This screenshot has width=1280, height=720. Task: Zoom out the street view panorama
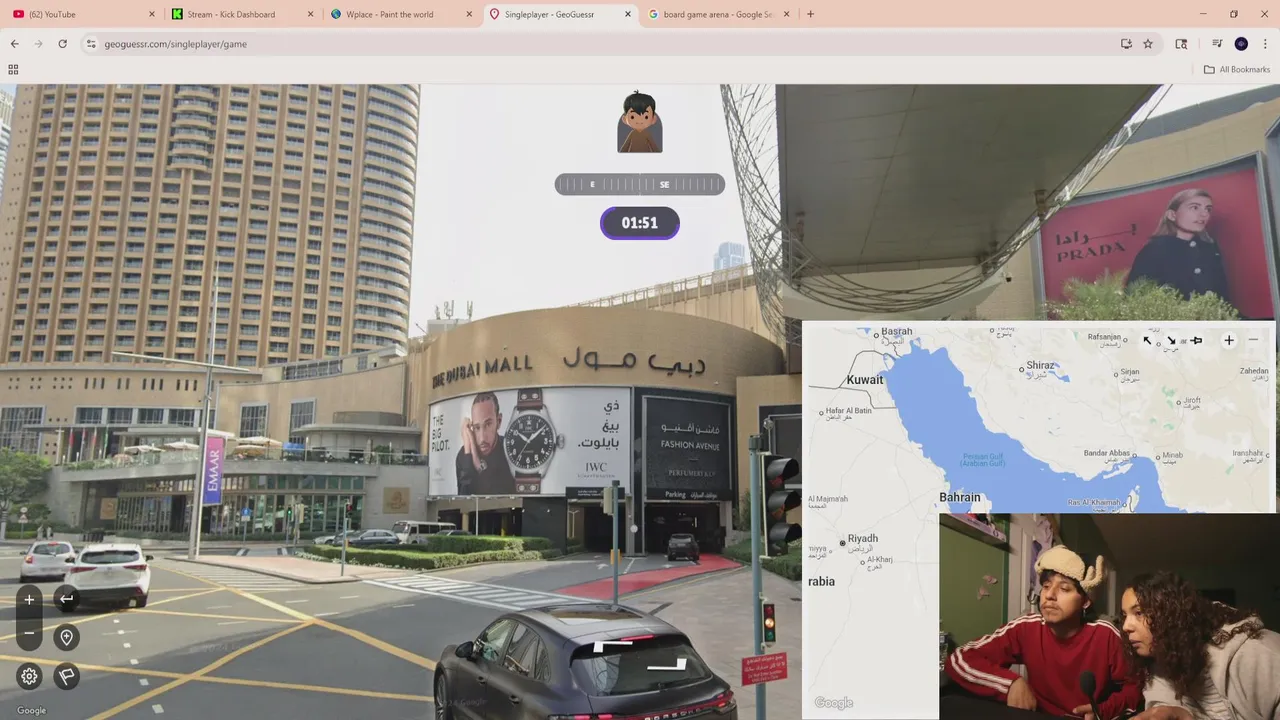[x=29, y=633]
